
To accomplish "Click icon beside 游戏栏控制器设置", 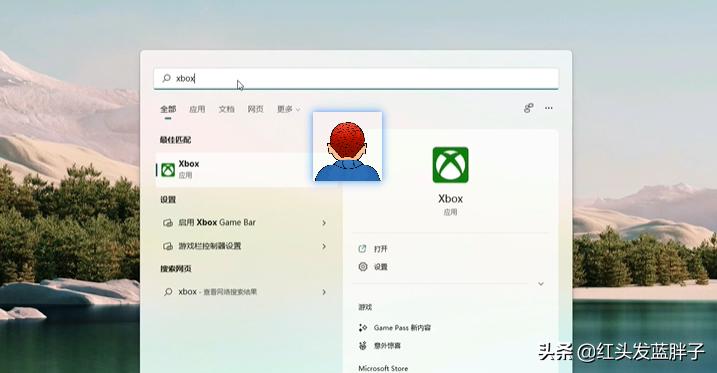I will [x=168, y=246].
